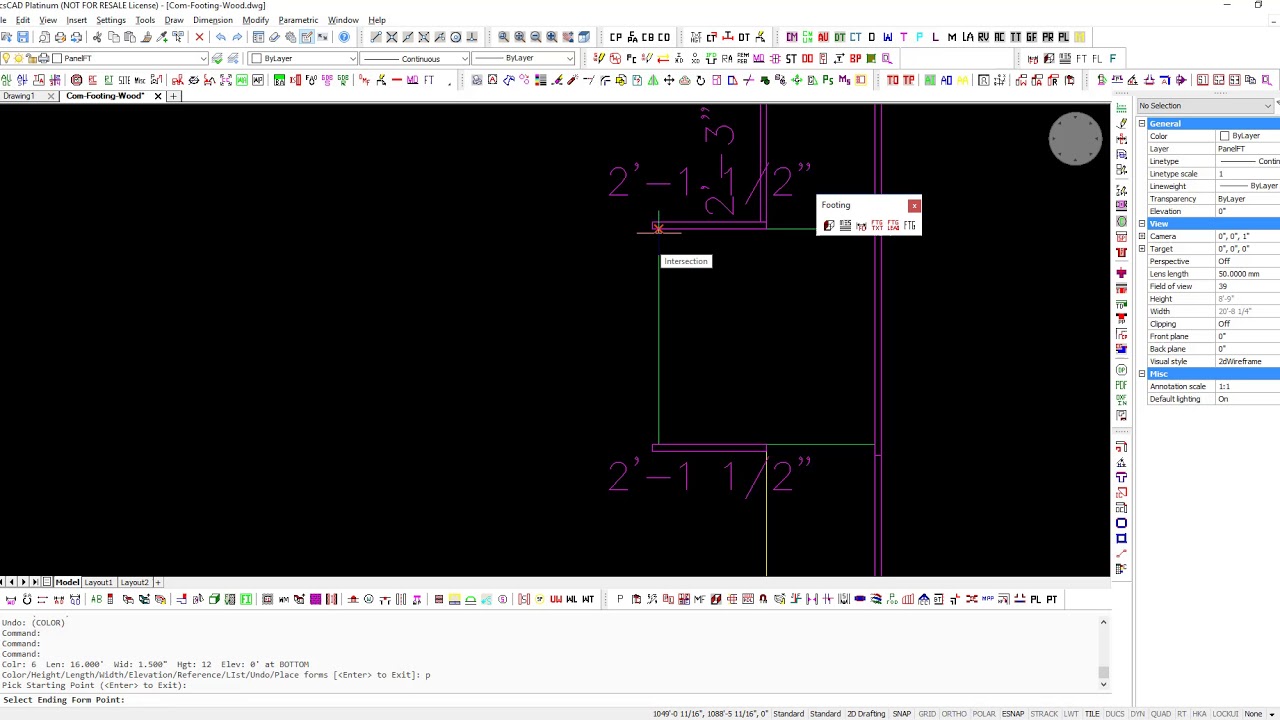Click the LA icon in the top toolbar
This screenshot has height=720, width=1280.
coord(967,37)
